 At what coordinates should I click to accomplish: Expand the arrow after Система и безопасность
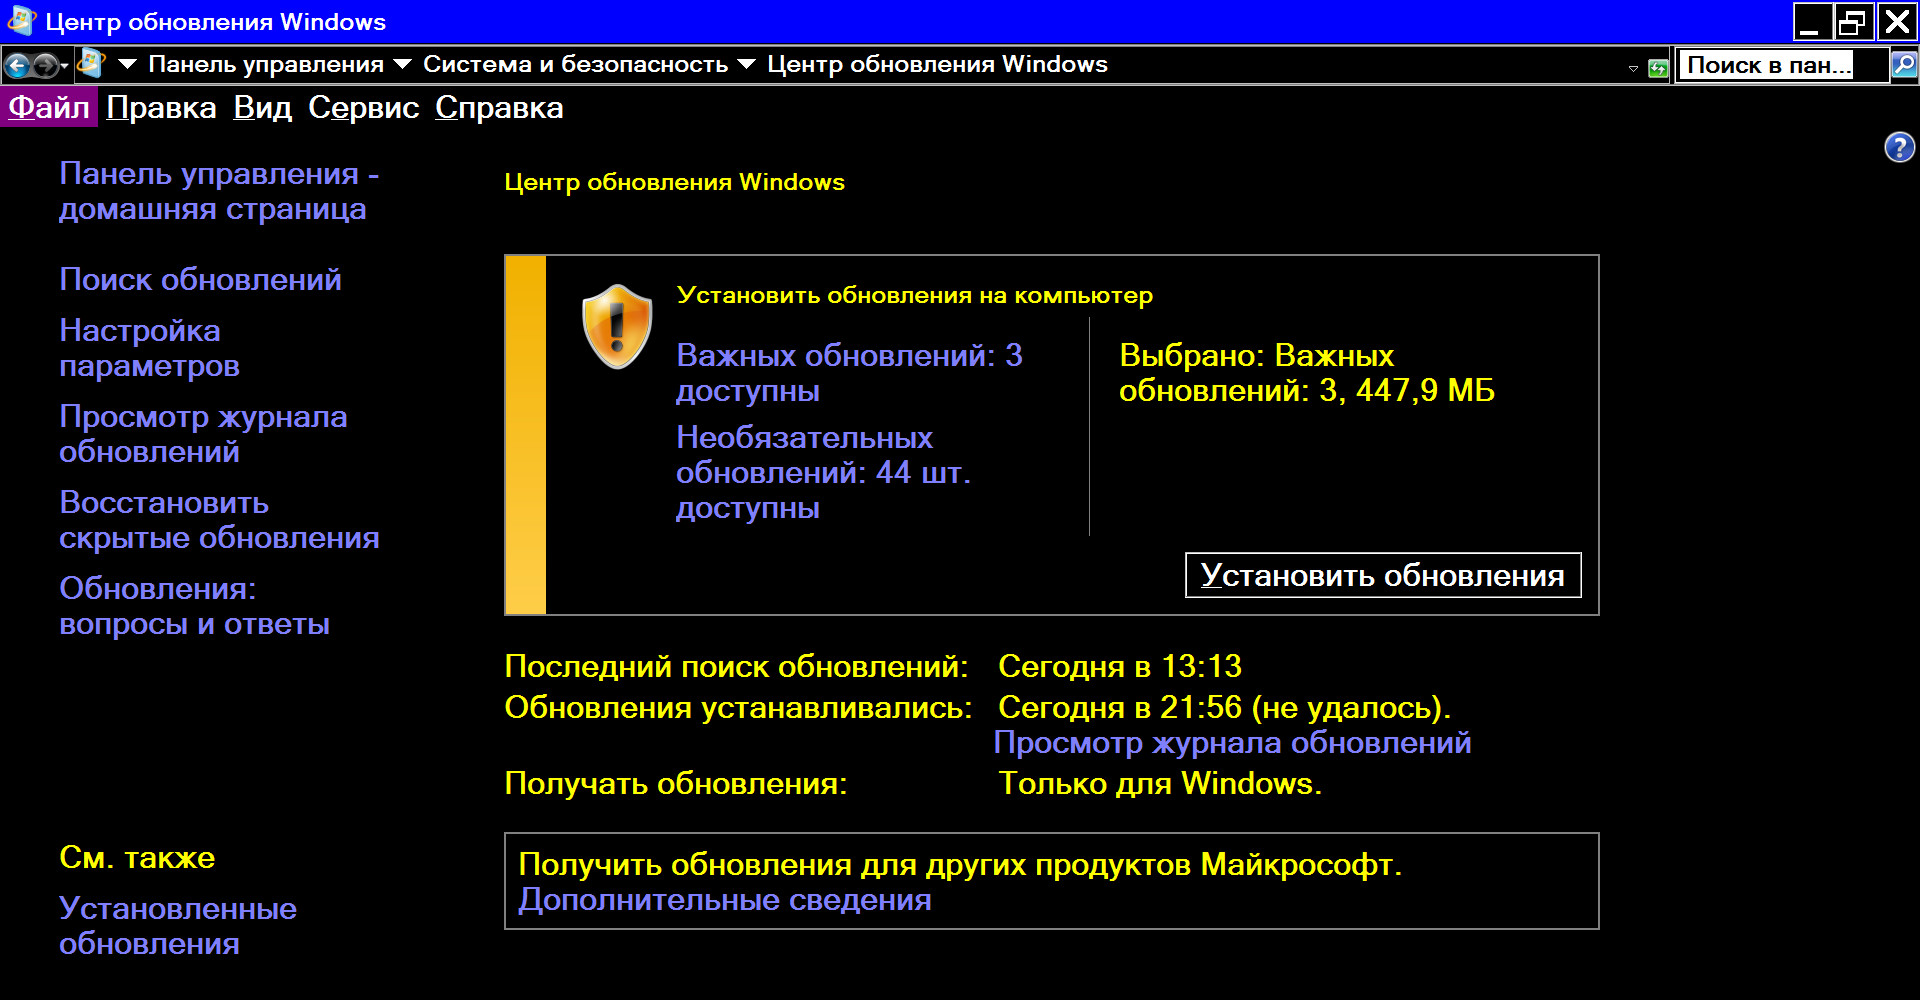tap(746, 64)
